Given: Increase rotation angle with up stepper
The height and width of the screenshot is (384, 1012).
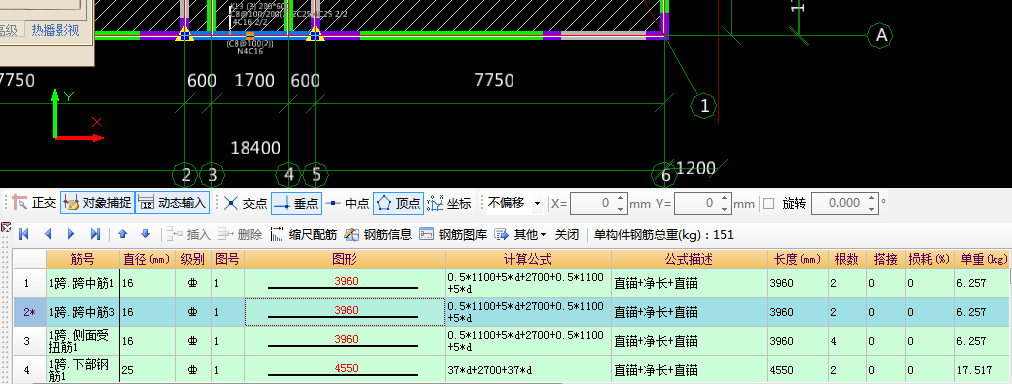Looking at the screenshot, I should 872,199.
